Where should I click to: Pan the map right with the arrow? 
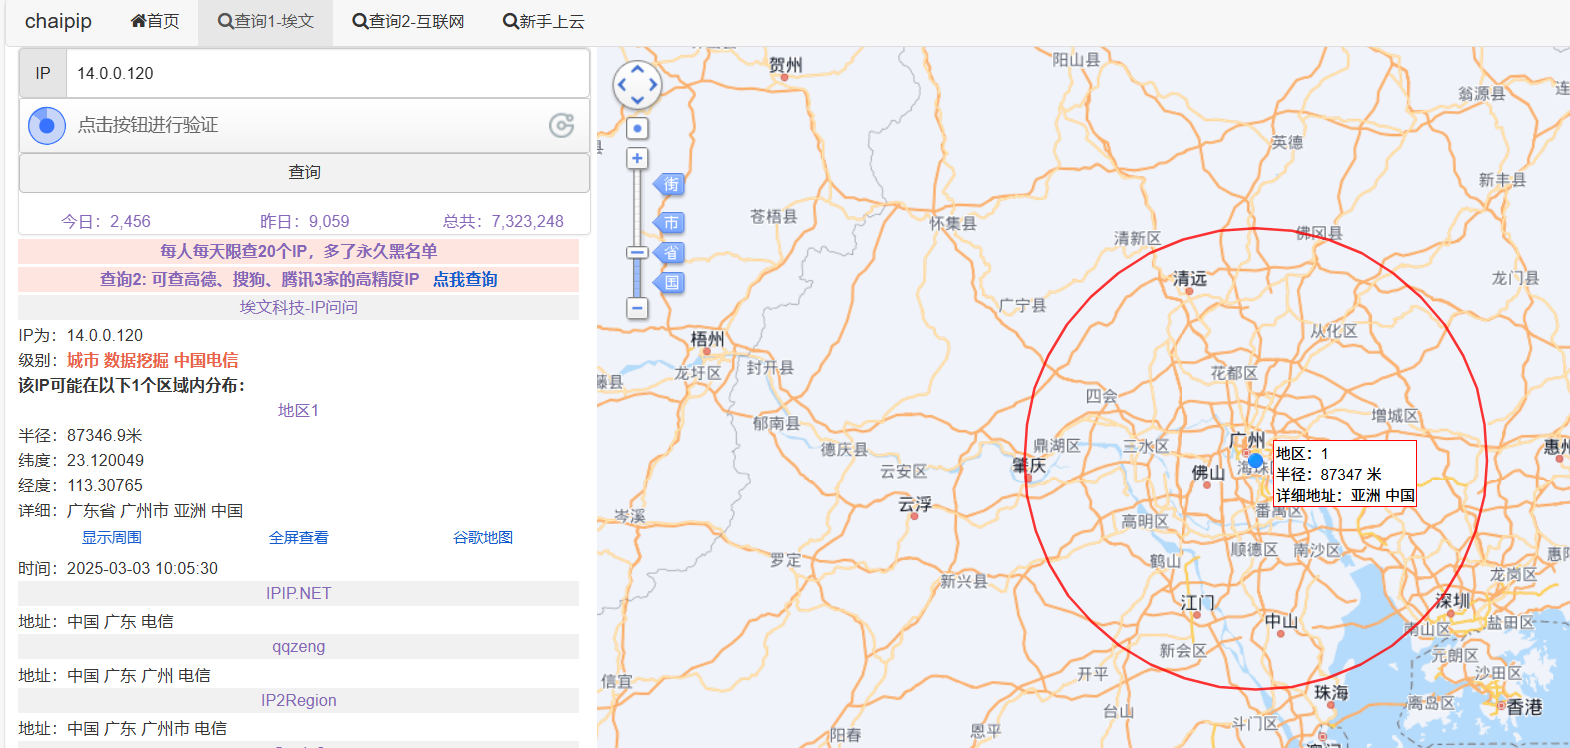653,85
